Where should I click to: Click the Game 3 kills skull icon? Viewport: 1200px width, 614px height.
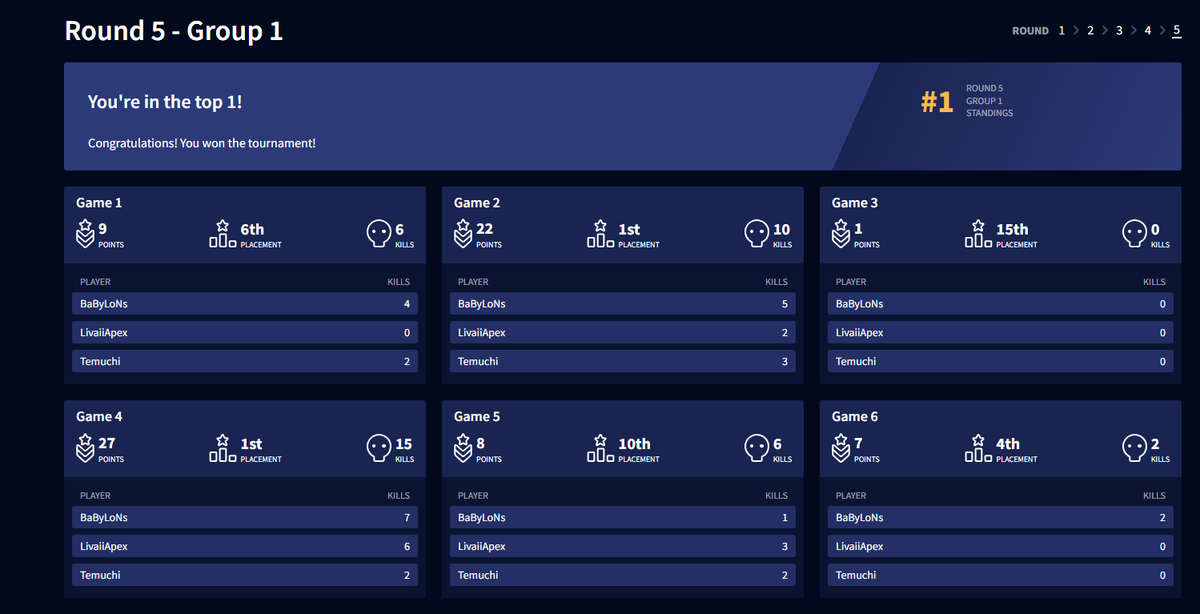pos(1134,234)
